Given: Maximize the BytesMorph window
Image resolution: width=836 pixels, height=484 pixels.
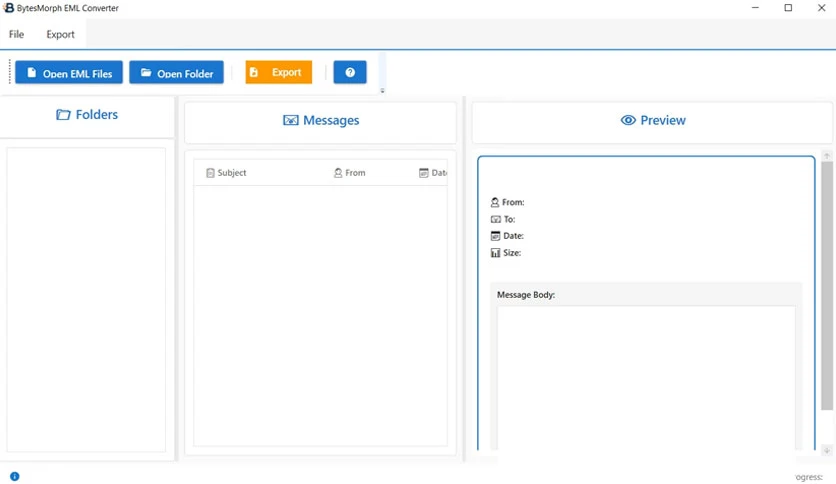Looking at the screenshot, I should pos(788,8).
